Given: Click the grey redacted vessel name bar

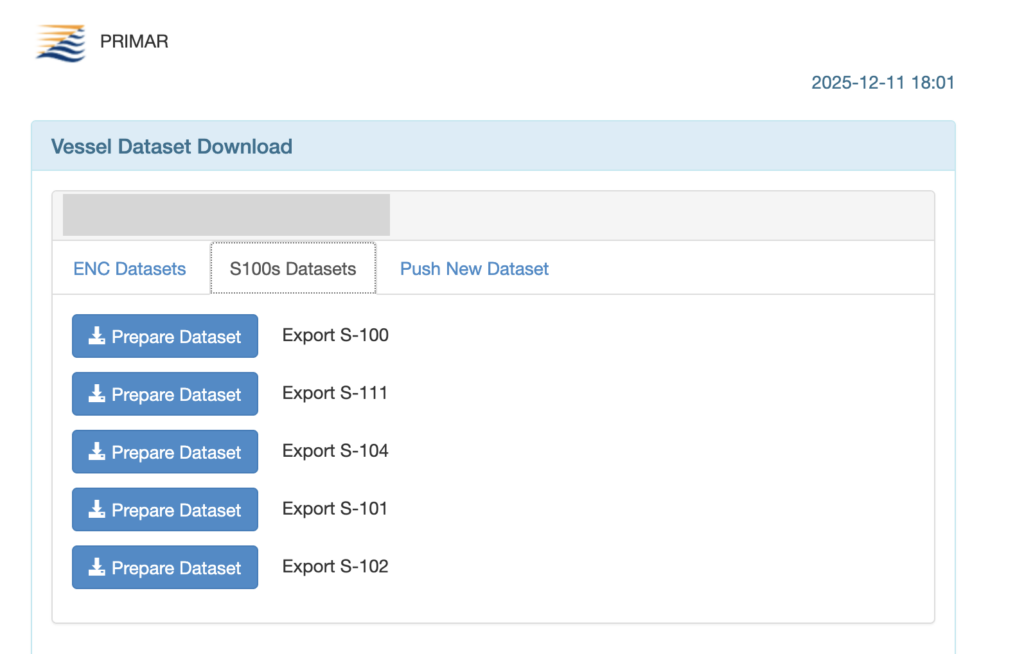Looking at the screenshot, I should coord(226,215).
